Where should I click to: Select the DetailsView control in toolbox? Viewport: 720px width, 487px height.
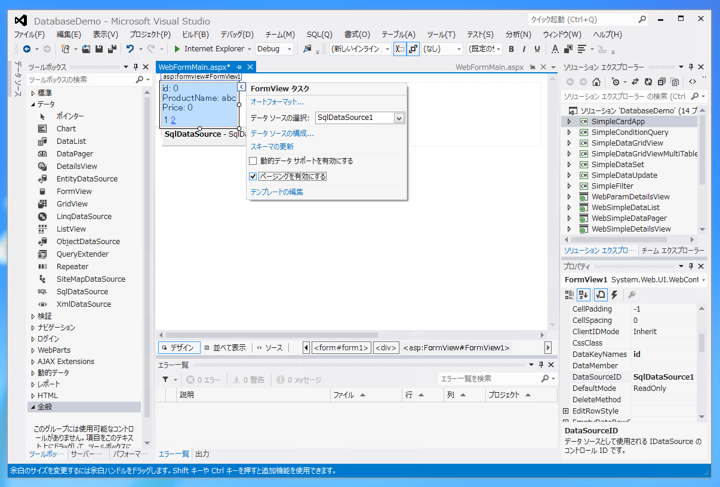click(x=77, y=166)
